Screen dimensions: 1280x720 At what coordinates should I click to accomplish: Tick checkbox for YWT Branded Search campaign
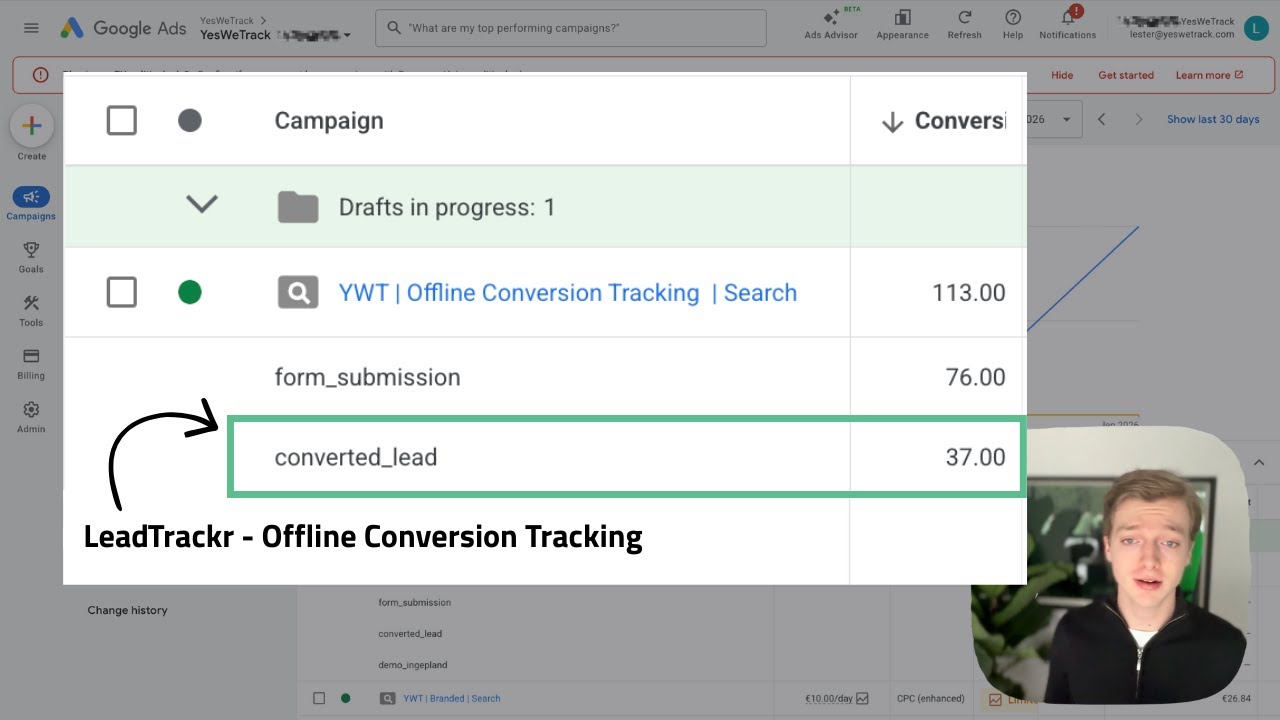pyautogui.click(x=319, y=698)
